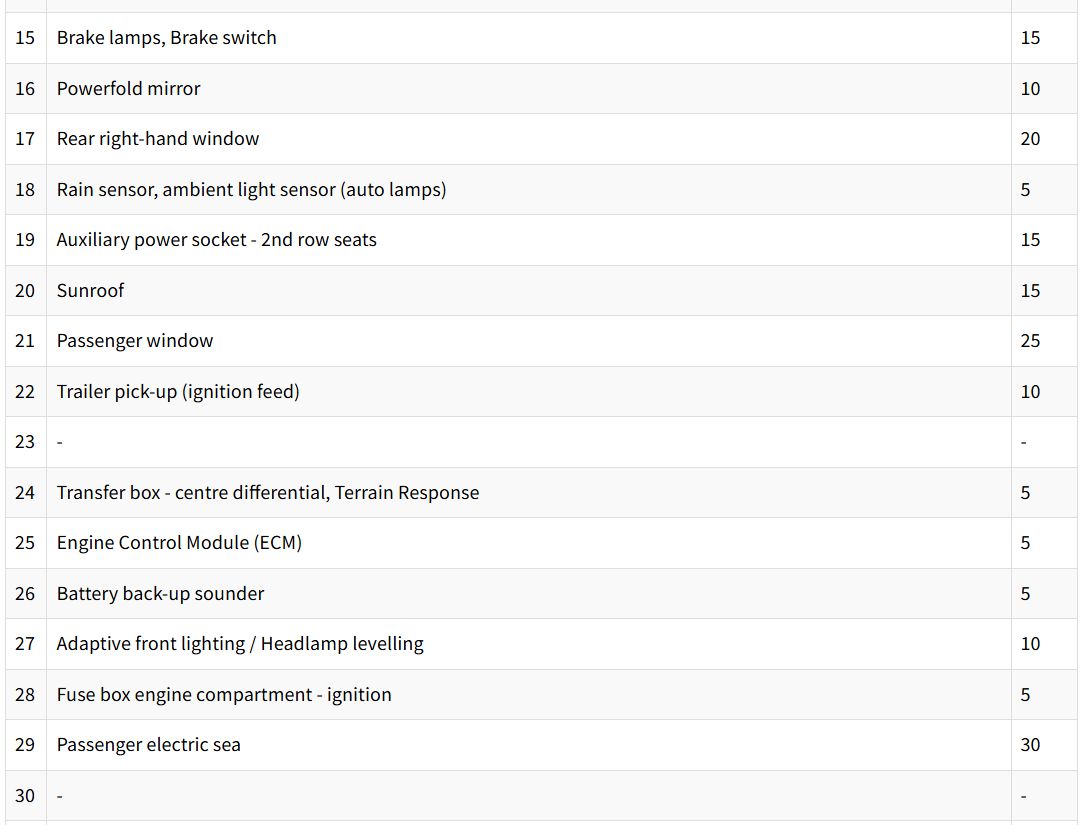Click 'Rear right-hand window' description
This screenshot has width=1086, height=825.
click(157, 139)
